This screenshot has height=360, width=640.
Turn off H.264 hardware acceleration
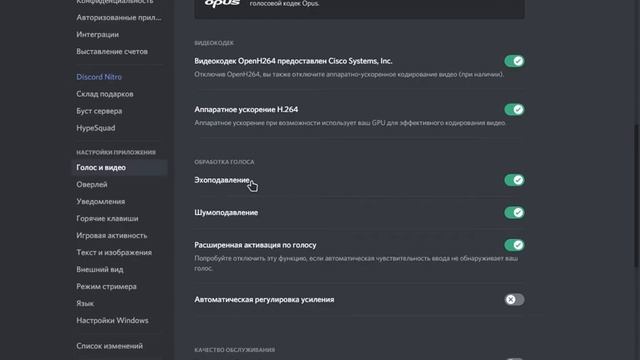tap(514, 109)
